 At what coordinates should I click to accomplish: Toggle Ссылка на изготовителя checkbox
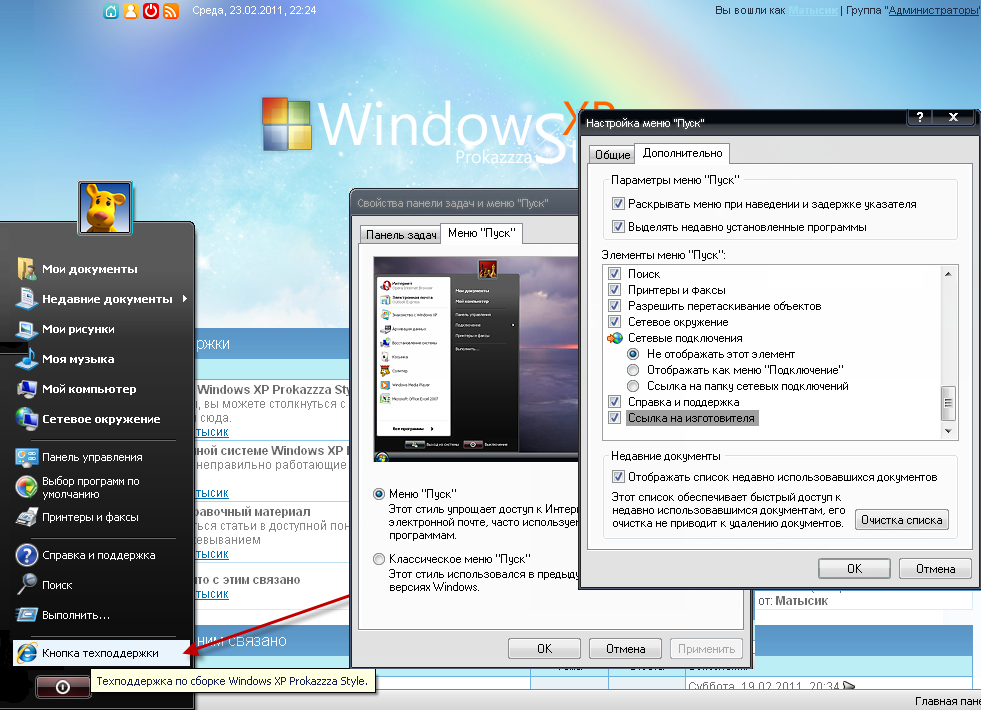pos(614,418)
